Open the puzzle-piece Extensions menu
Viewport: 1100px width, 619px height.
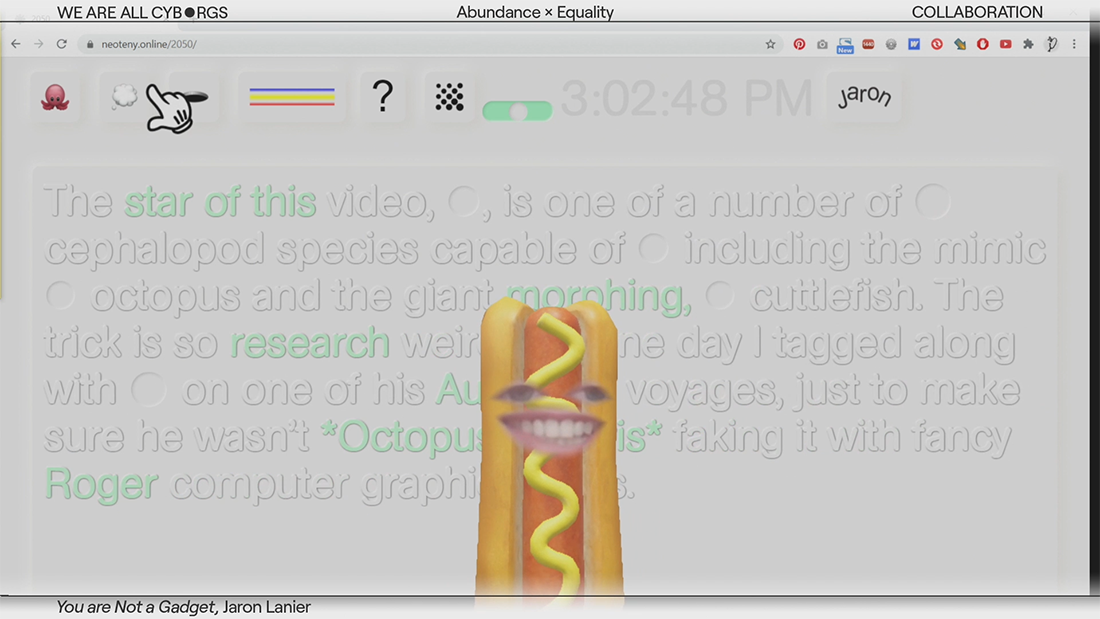[x=1028, y=44]
